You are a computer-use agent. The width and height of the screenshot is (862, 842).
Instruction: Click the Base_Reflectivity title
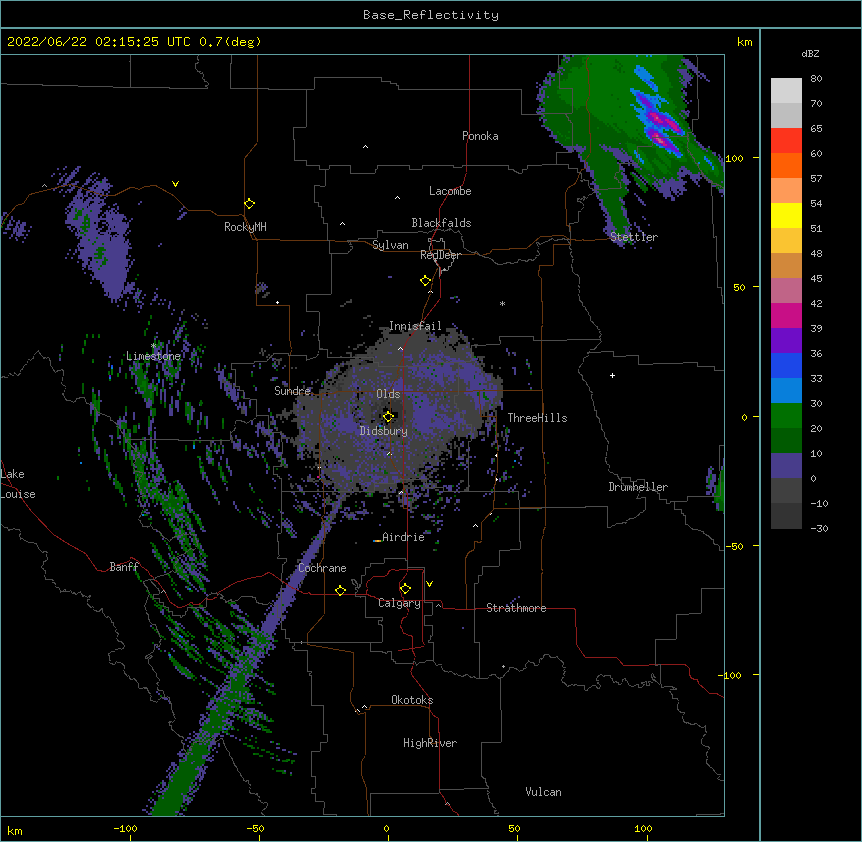pyautogui.click(x=431, y=15)
